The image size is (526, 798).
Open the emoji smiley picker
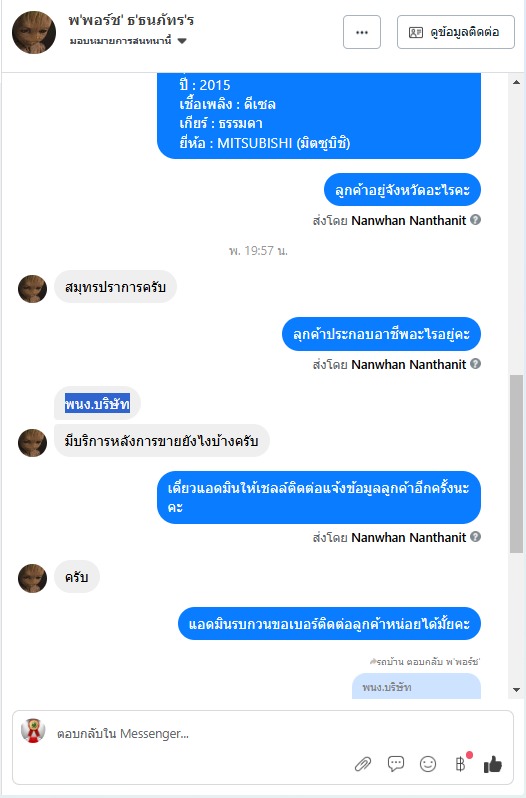[428, 764]
